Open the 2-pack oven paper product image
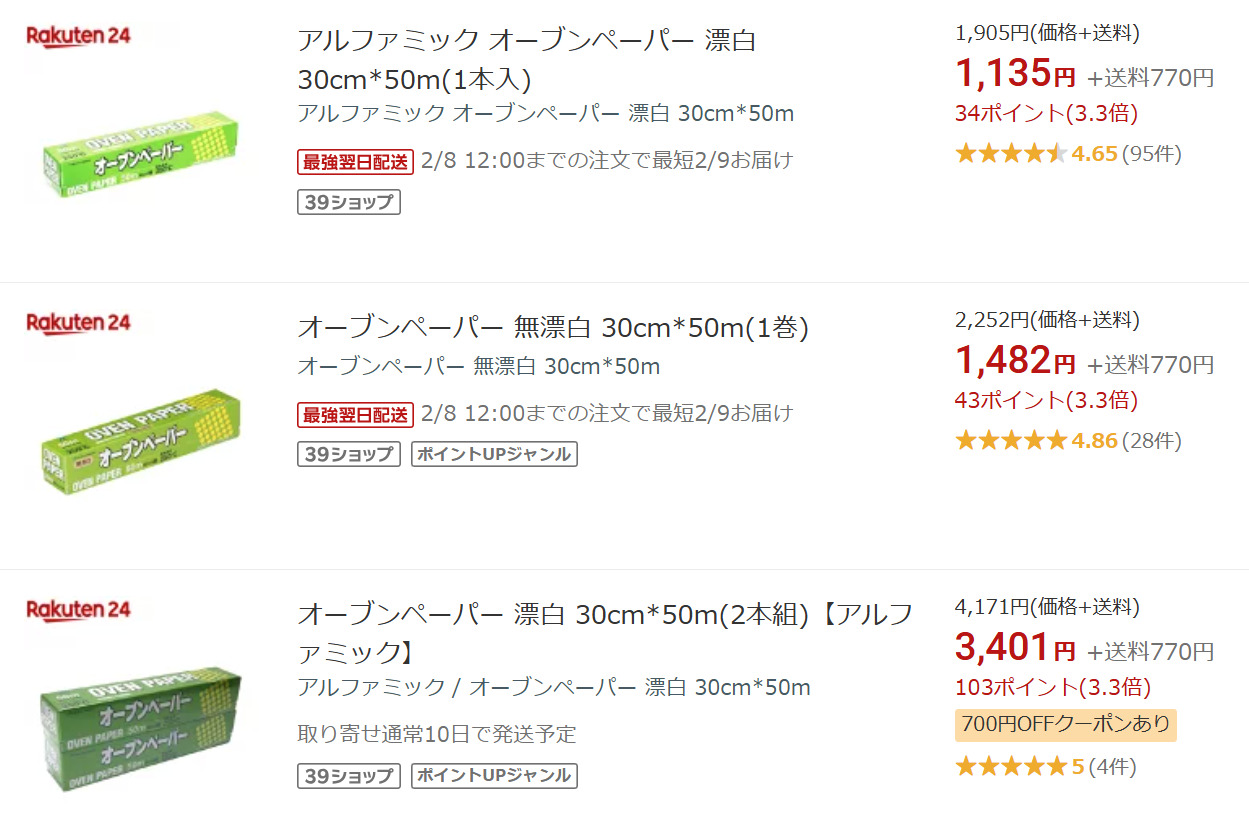 142,727
